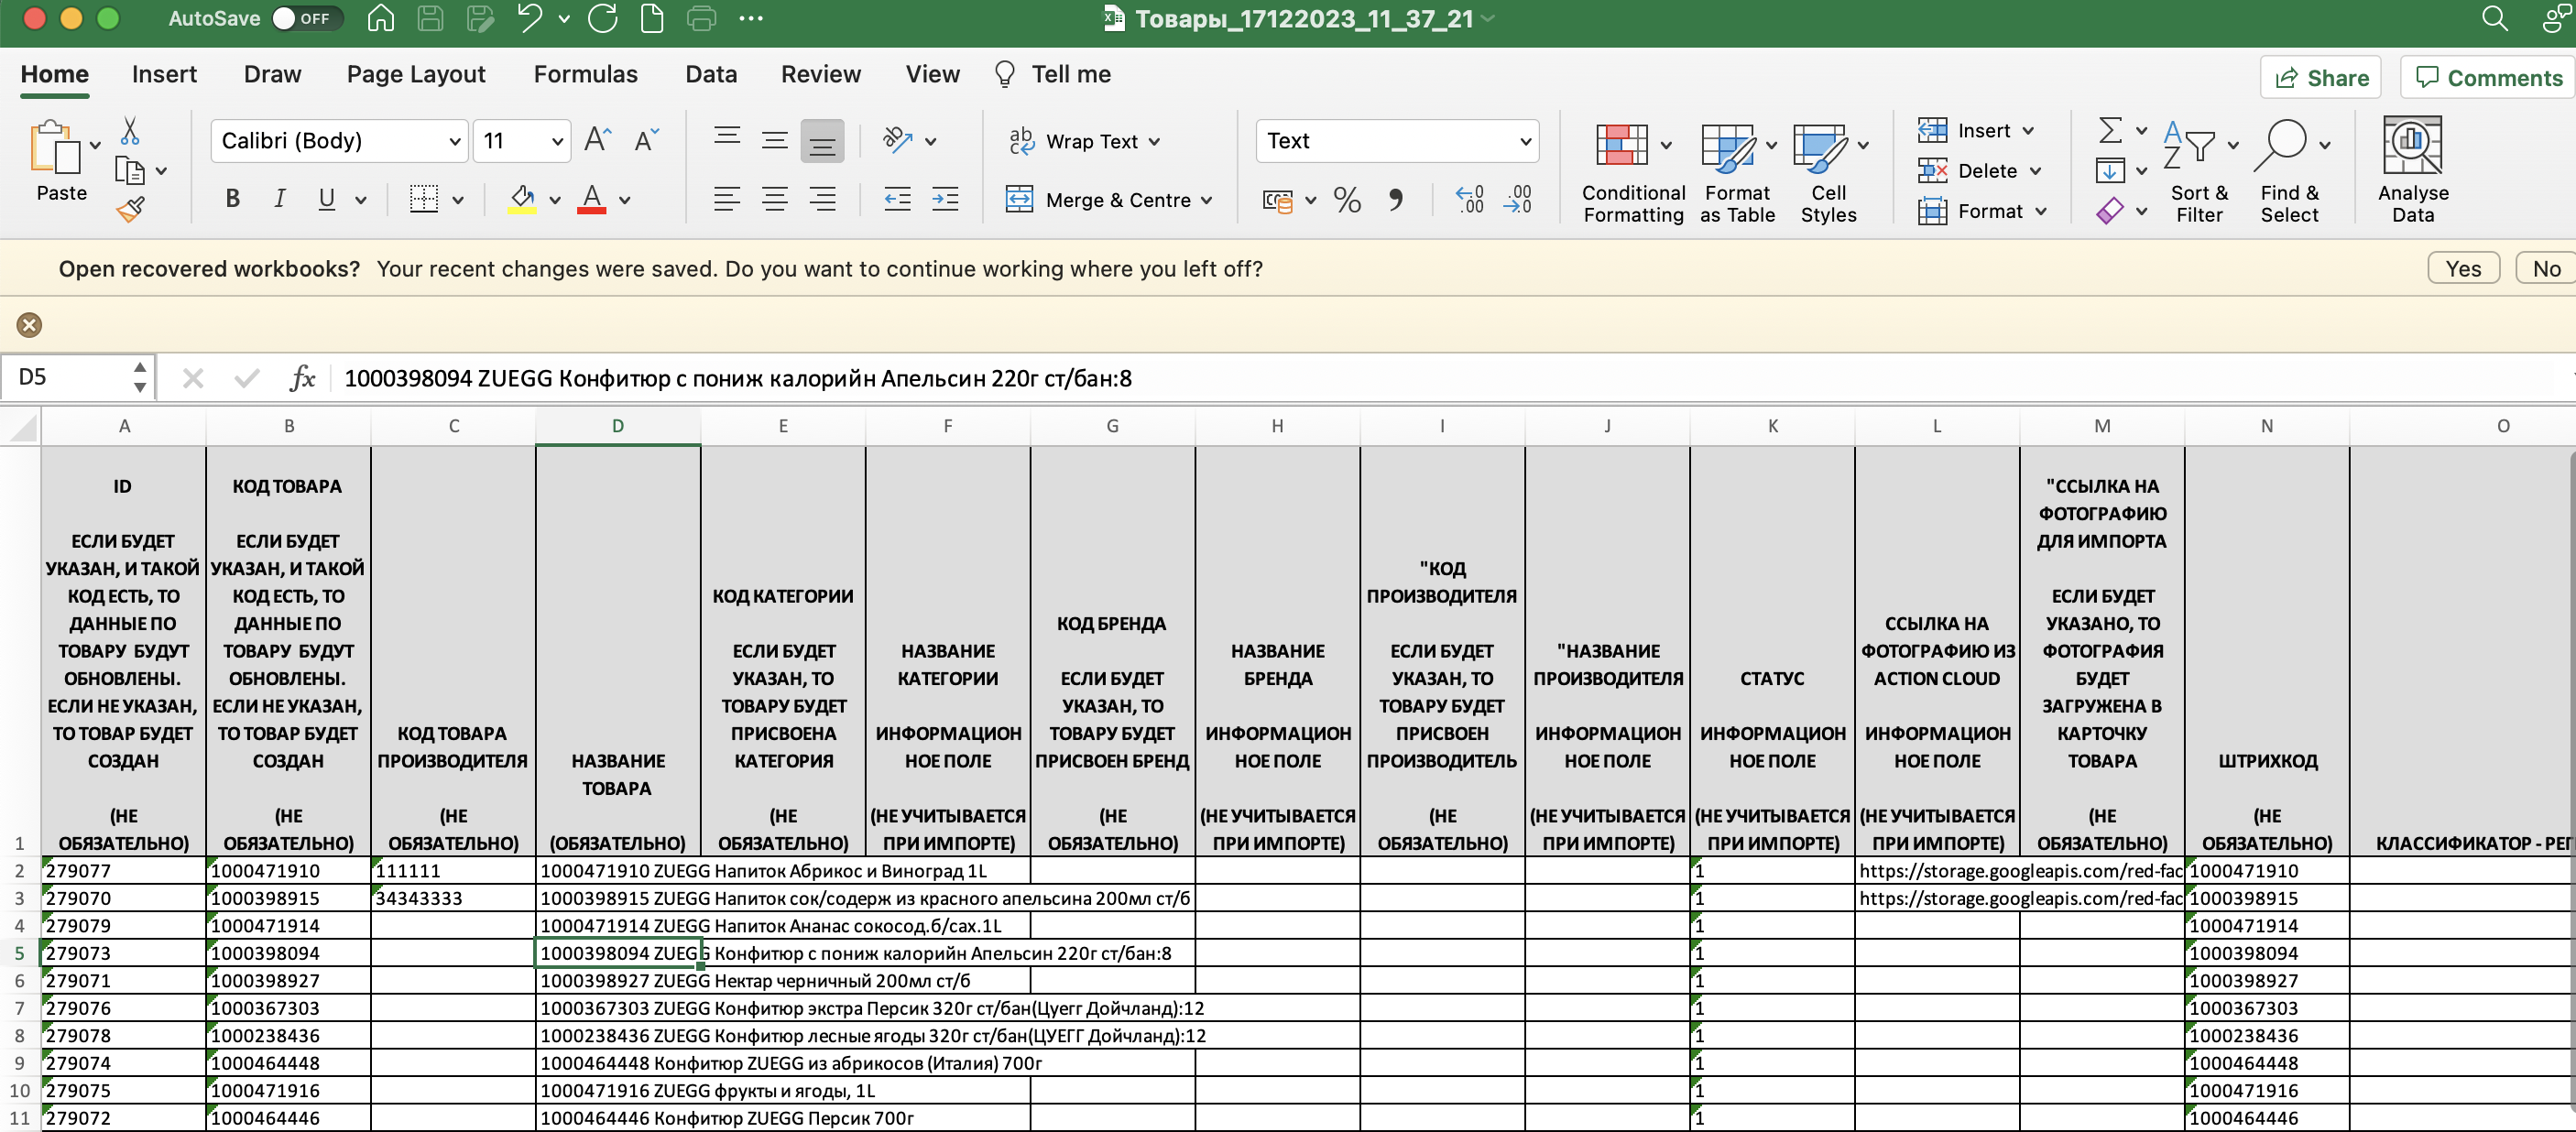Image resolution: width=2576 pixels, height=1132 pixels.
Task: Toggle Bold formatting
Action: tap(232, 199)
